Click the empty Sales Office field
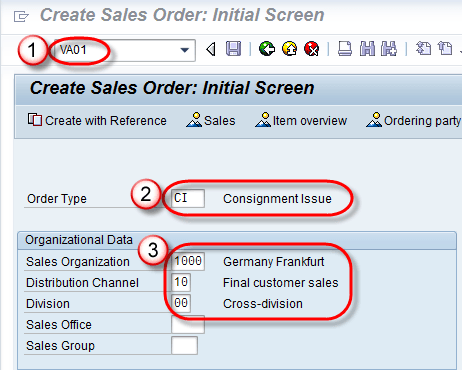Viewport: 462px width, 370px height. 188,324
